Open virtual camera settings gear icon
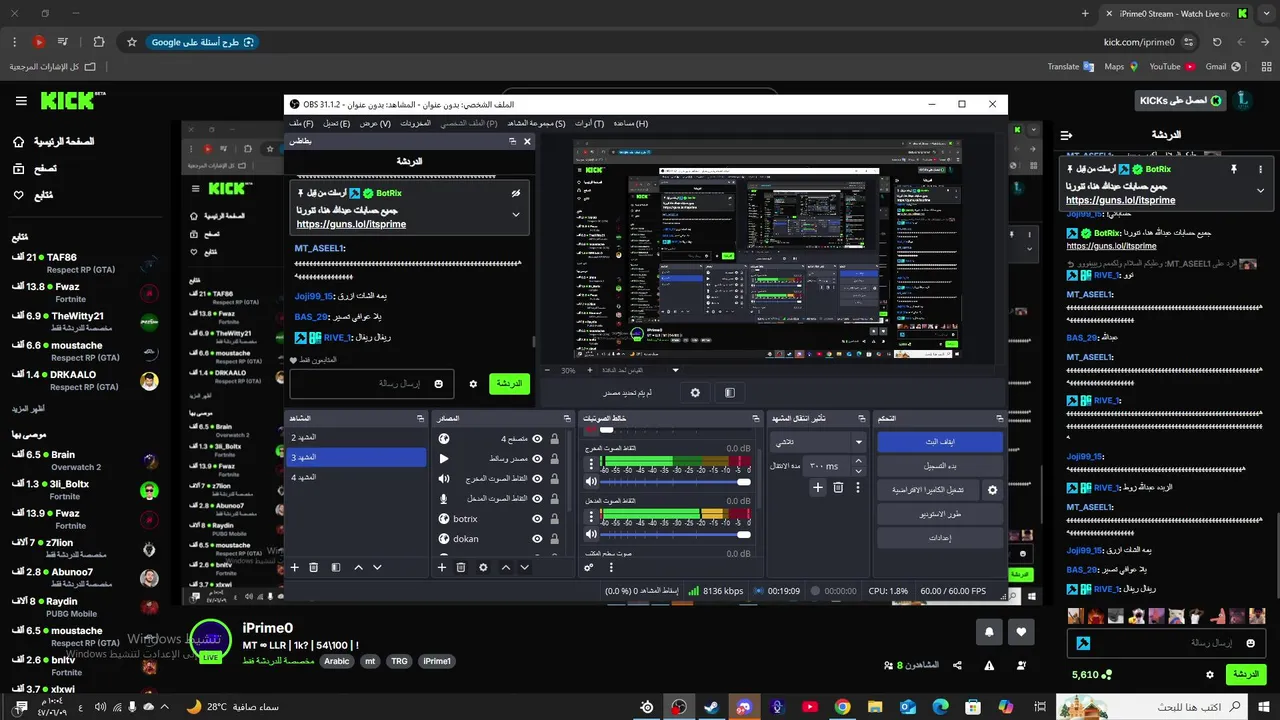Screen dimensions: 1280x720 click(992, 490)
